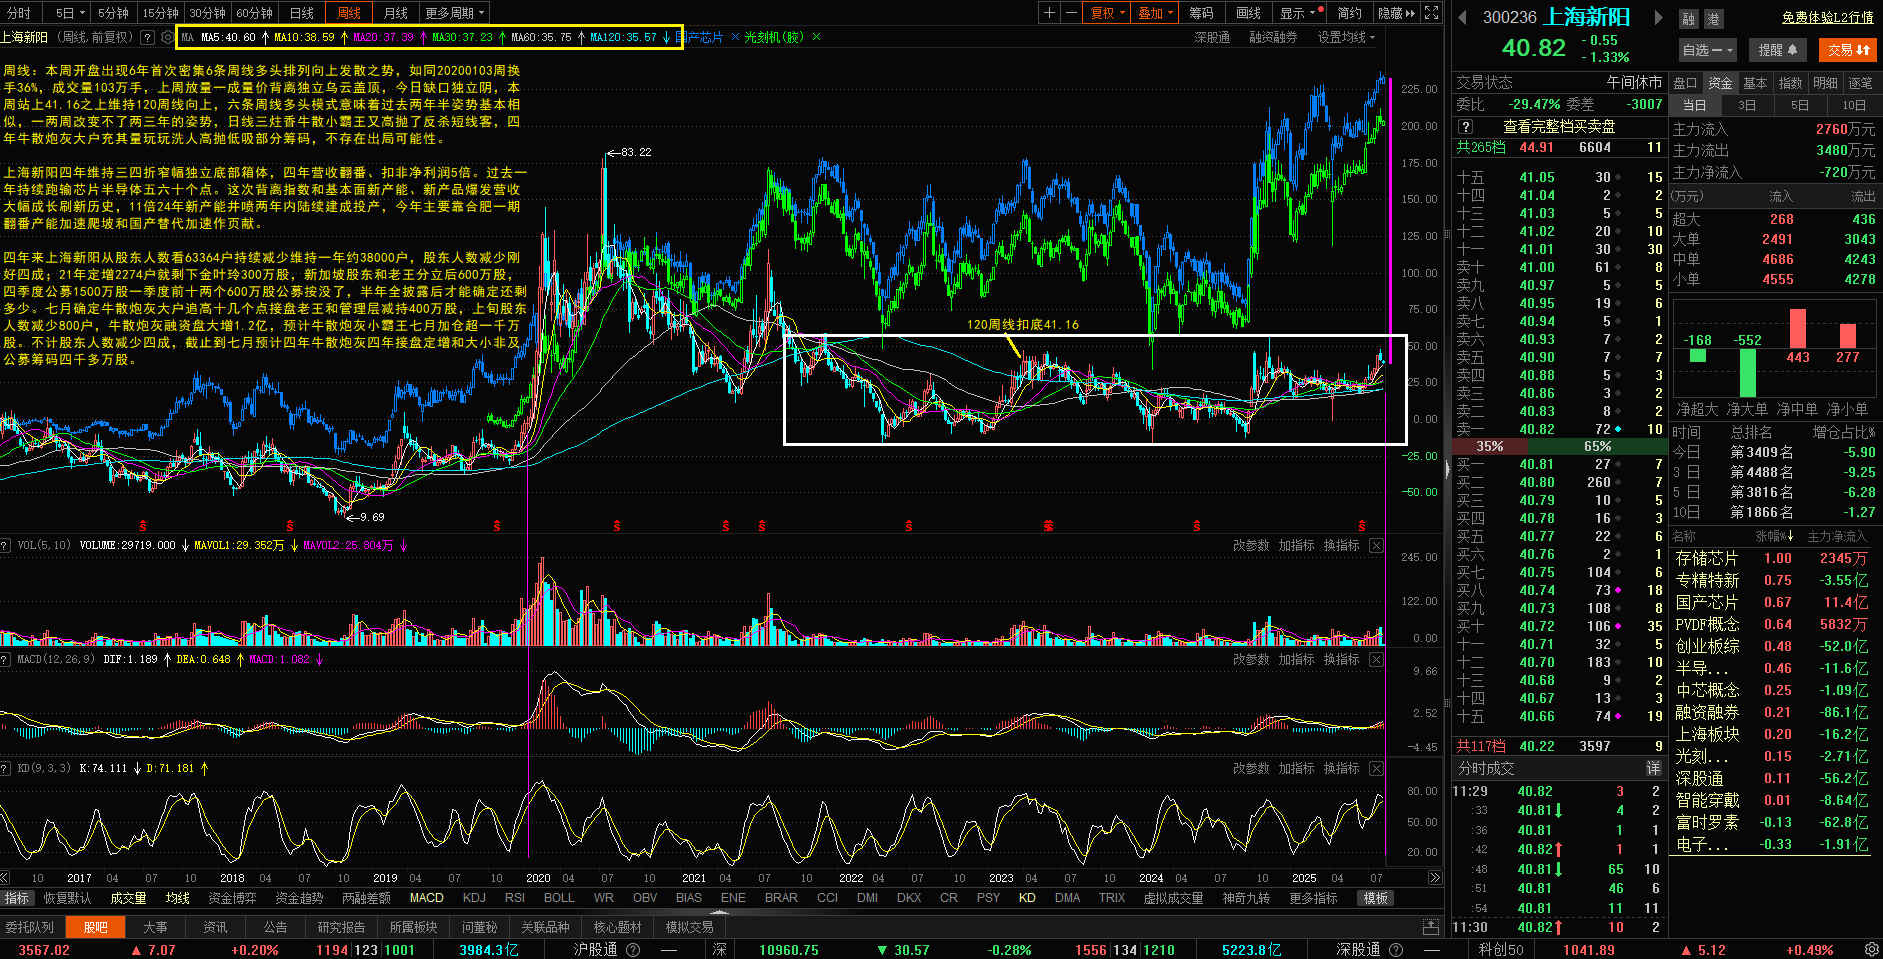Close the VOL indicator panel
The image size is (1883, 959).
[x=1376, y=545]
